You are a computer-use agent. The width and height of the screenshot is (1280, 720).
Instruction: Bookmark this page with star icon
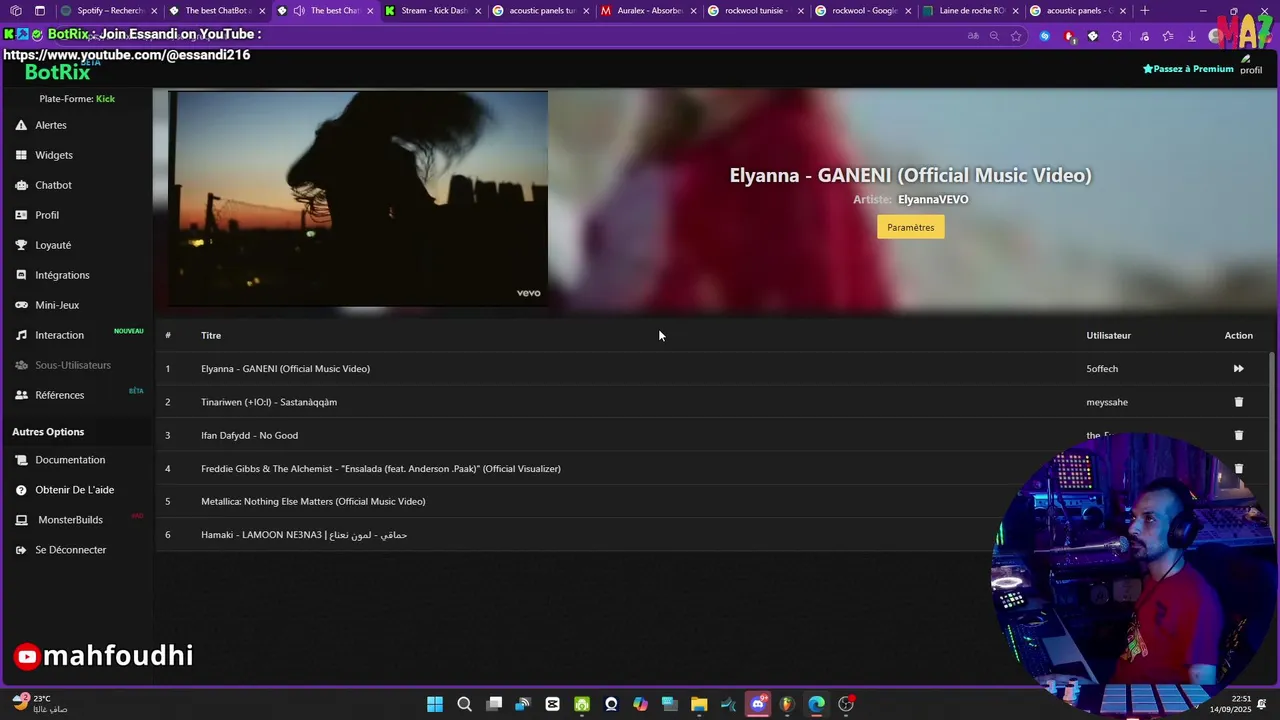pos(1016,36)
